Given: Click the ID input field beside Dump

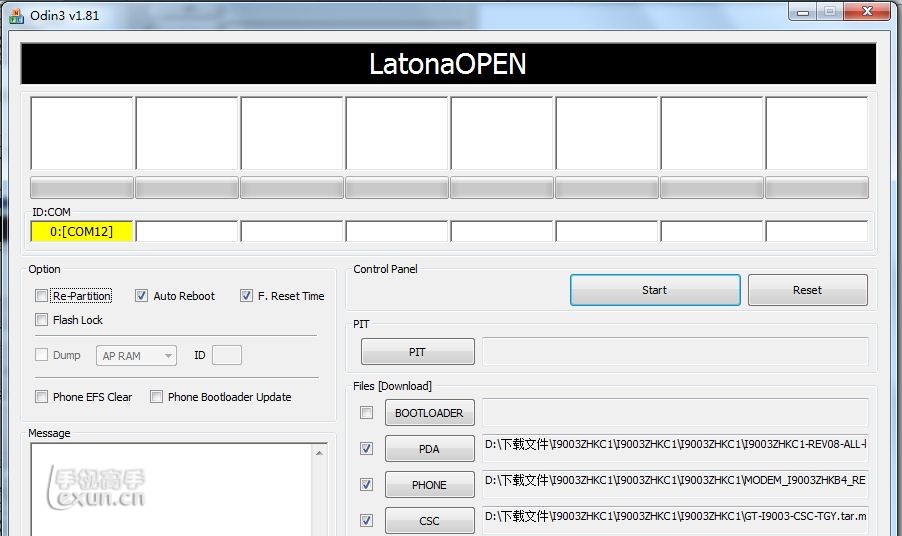Looking at the screenshot, I should pyautogui.click(x=227, y=355).
